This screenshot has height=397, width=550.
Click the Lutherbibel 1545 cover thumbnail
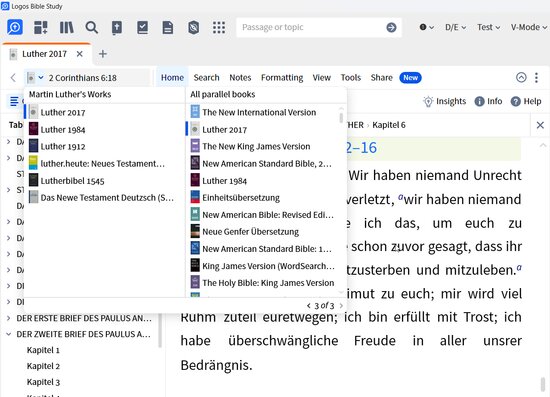[33, 181]
